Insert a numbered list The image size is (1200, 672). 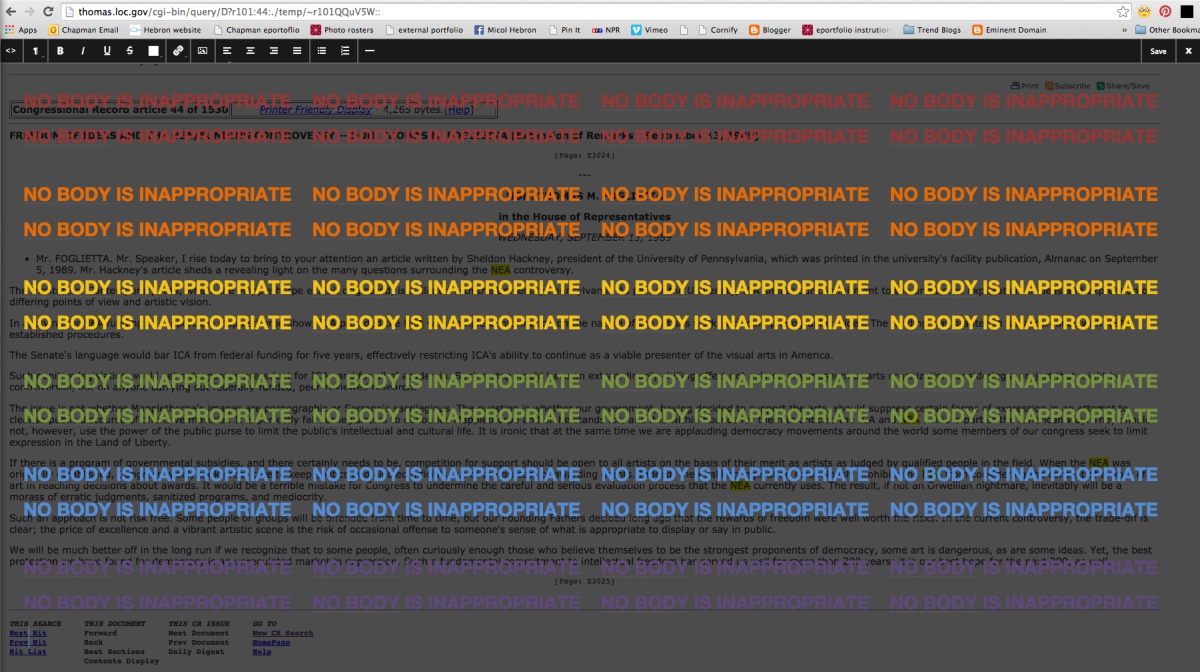[345, 50]
